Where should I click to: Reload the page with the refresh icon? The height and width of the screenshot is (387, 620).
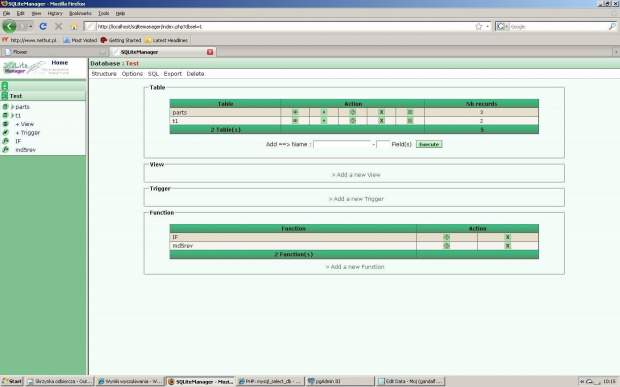click(43, 26)
